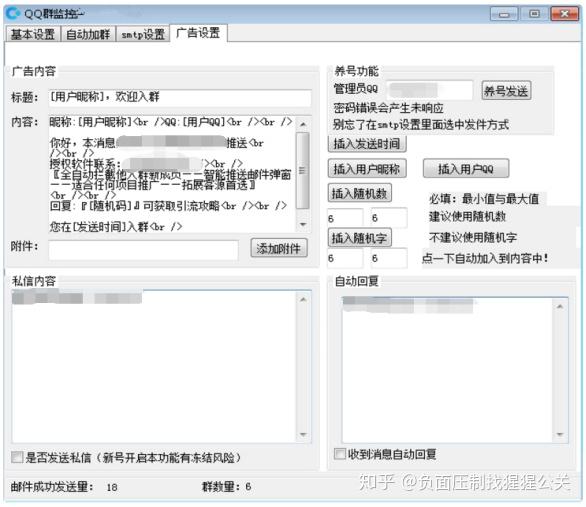The height and width of the screenshot is (507, 586).
Task: Click inside the 私信内容 text area
Action: click(154, 367)
